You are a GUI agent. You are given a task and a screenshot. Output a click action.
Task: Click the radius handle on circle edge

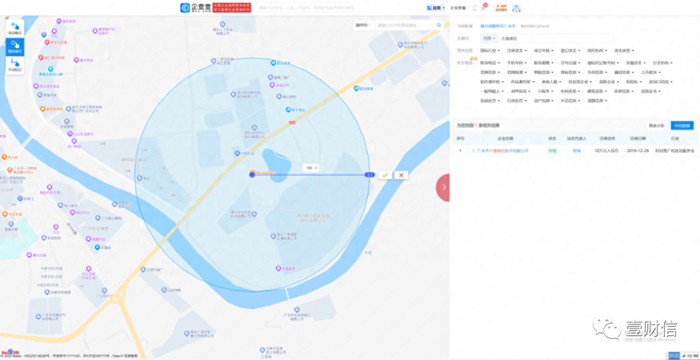coord(369,175)
